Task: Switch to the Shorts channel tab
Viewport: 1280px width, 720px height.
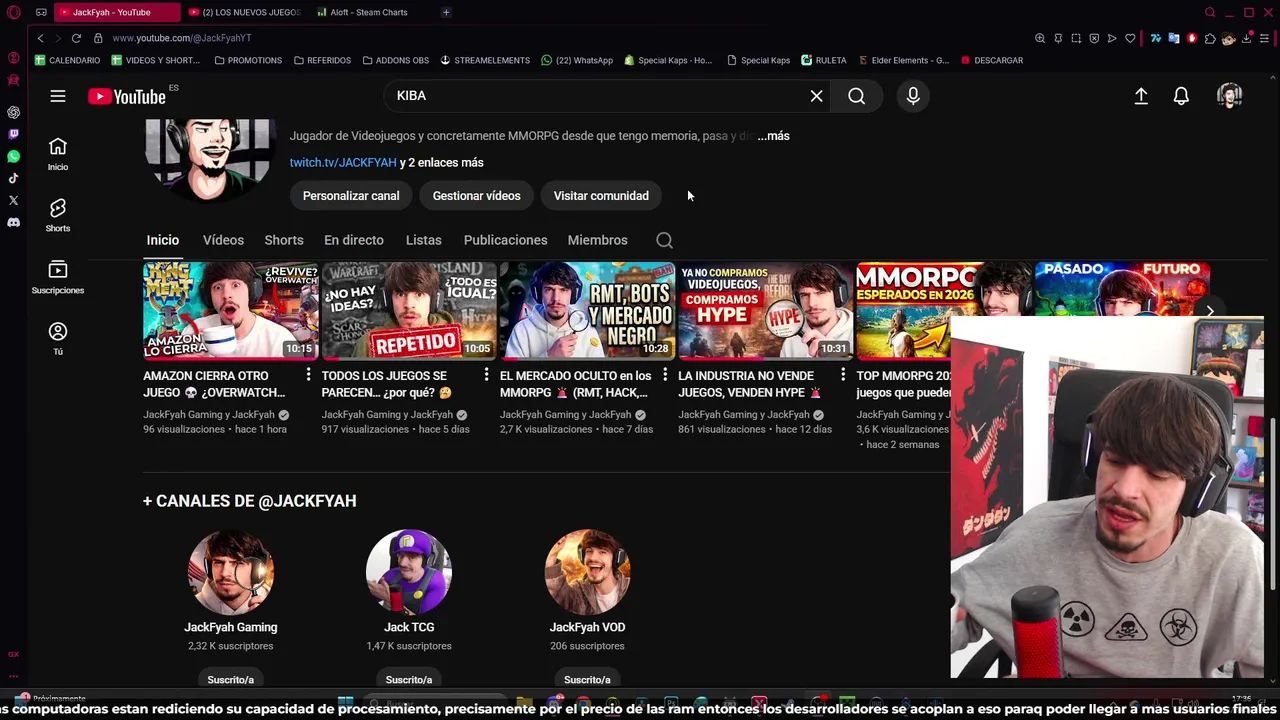Action: point(284,240)
